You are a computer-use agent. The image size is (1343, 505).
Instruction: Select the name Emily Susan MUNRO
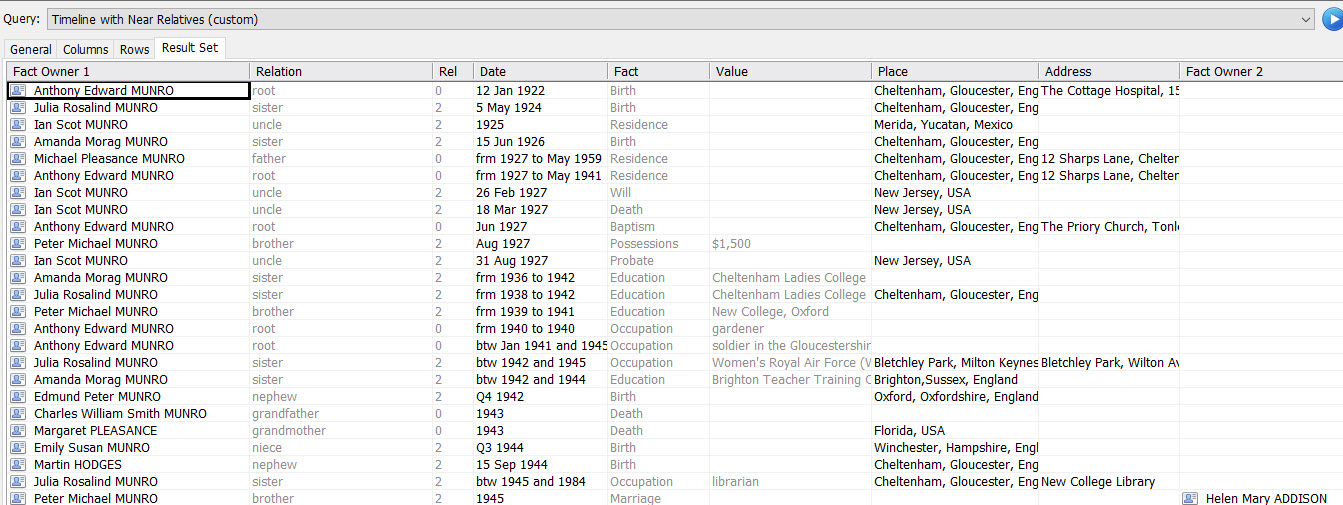click(92, 447)
